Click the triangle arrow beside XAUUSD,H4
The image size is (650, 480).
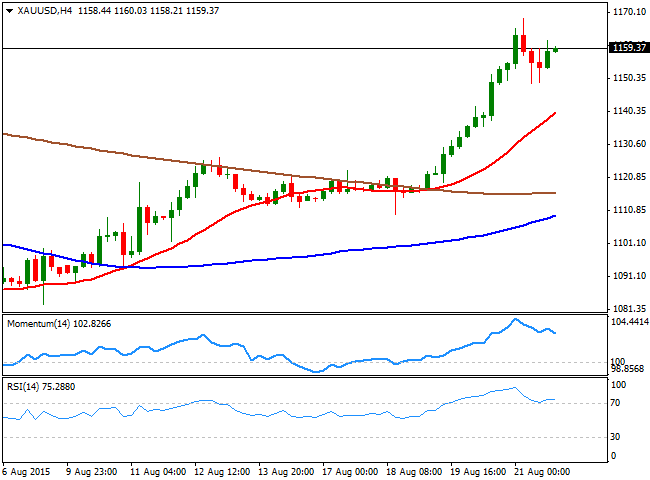coord(9,11)
